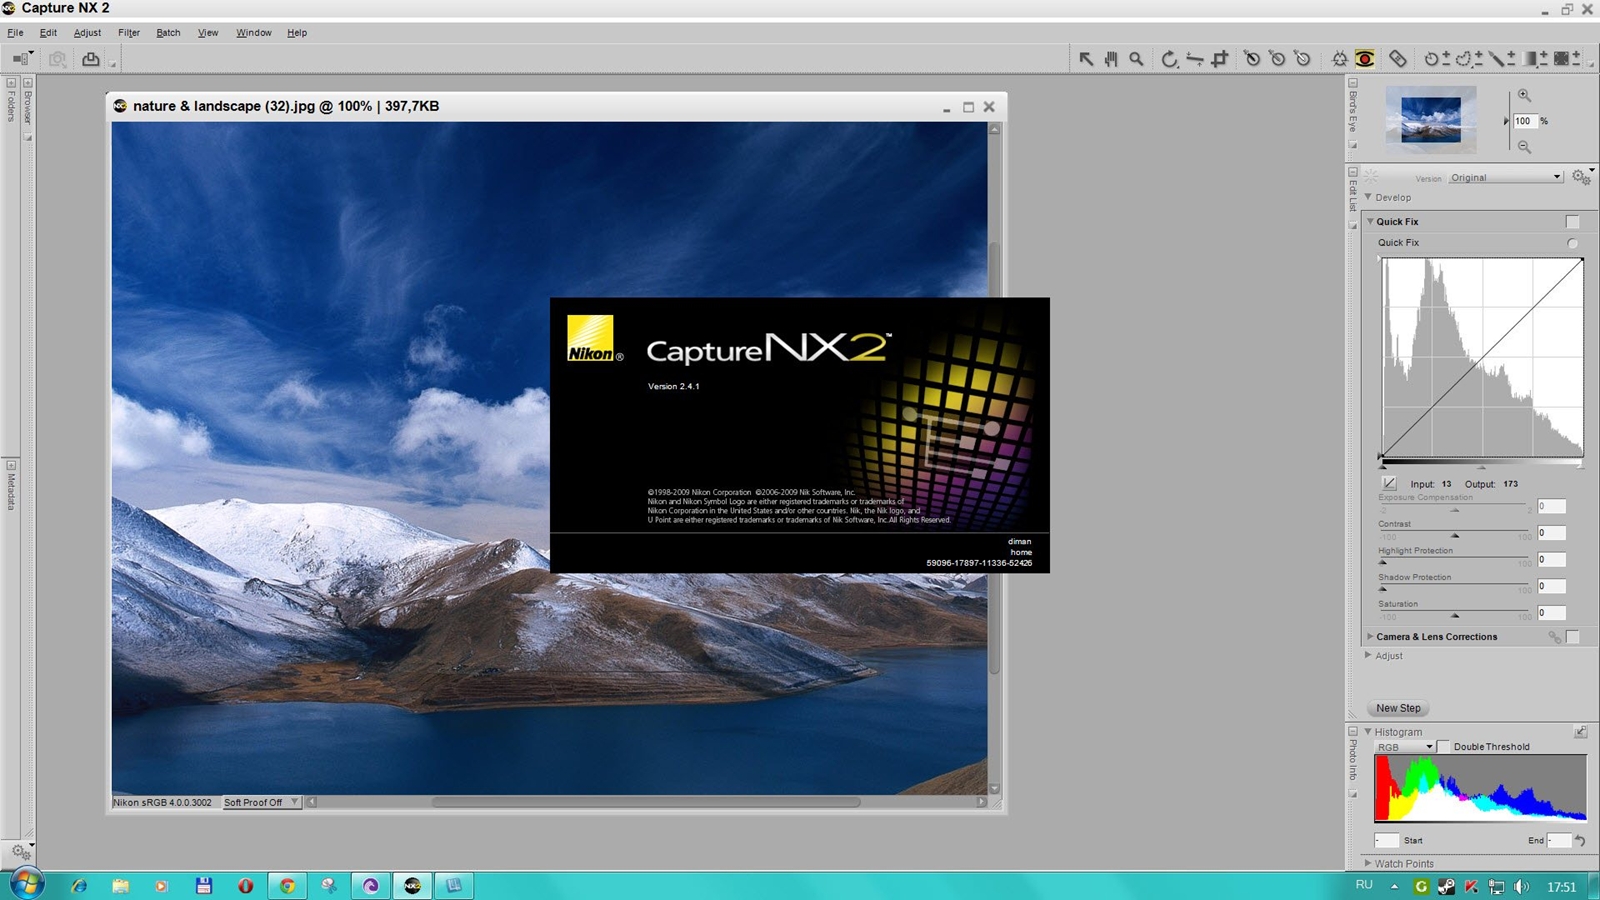Open the Window menu
The width and height of the screenshot is (1600, 900).
tap(254, 32)
